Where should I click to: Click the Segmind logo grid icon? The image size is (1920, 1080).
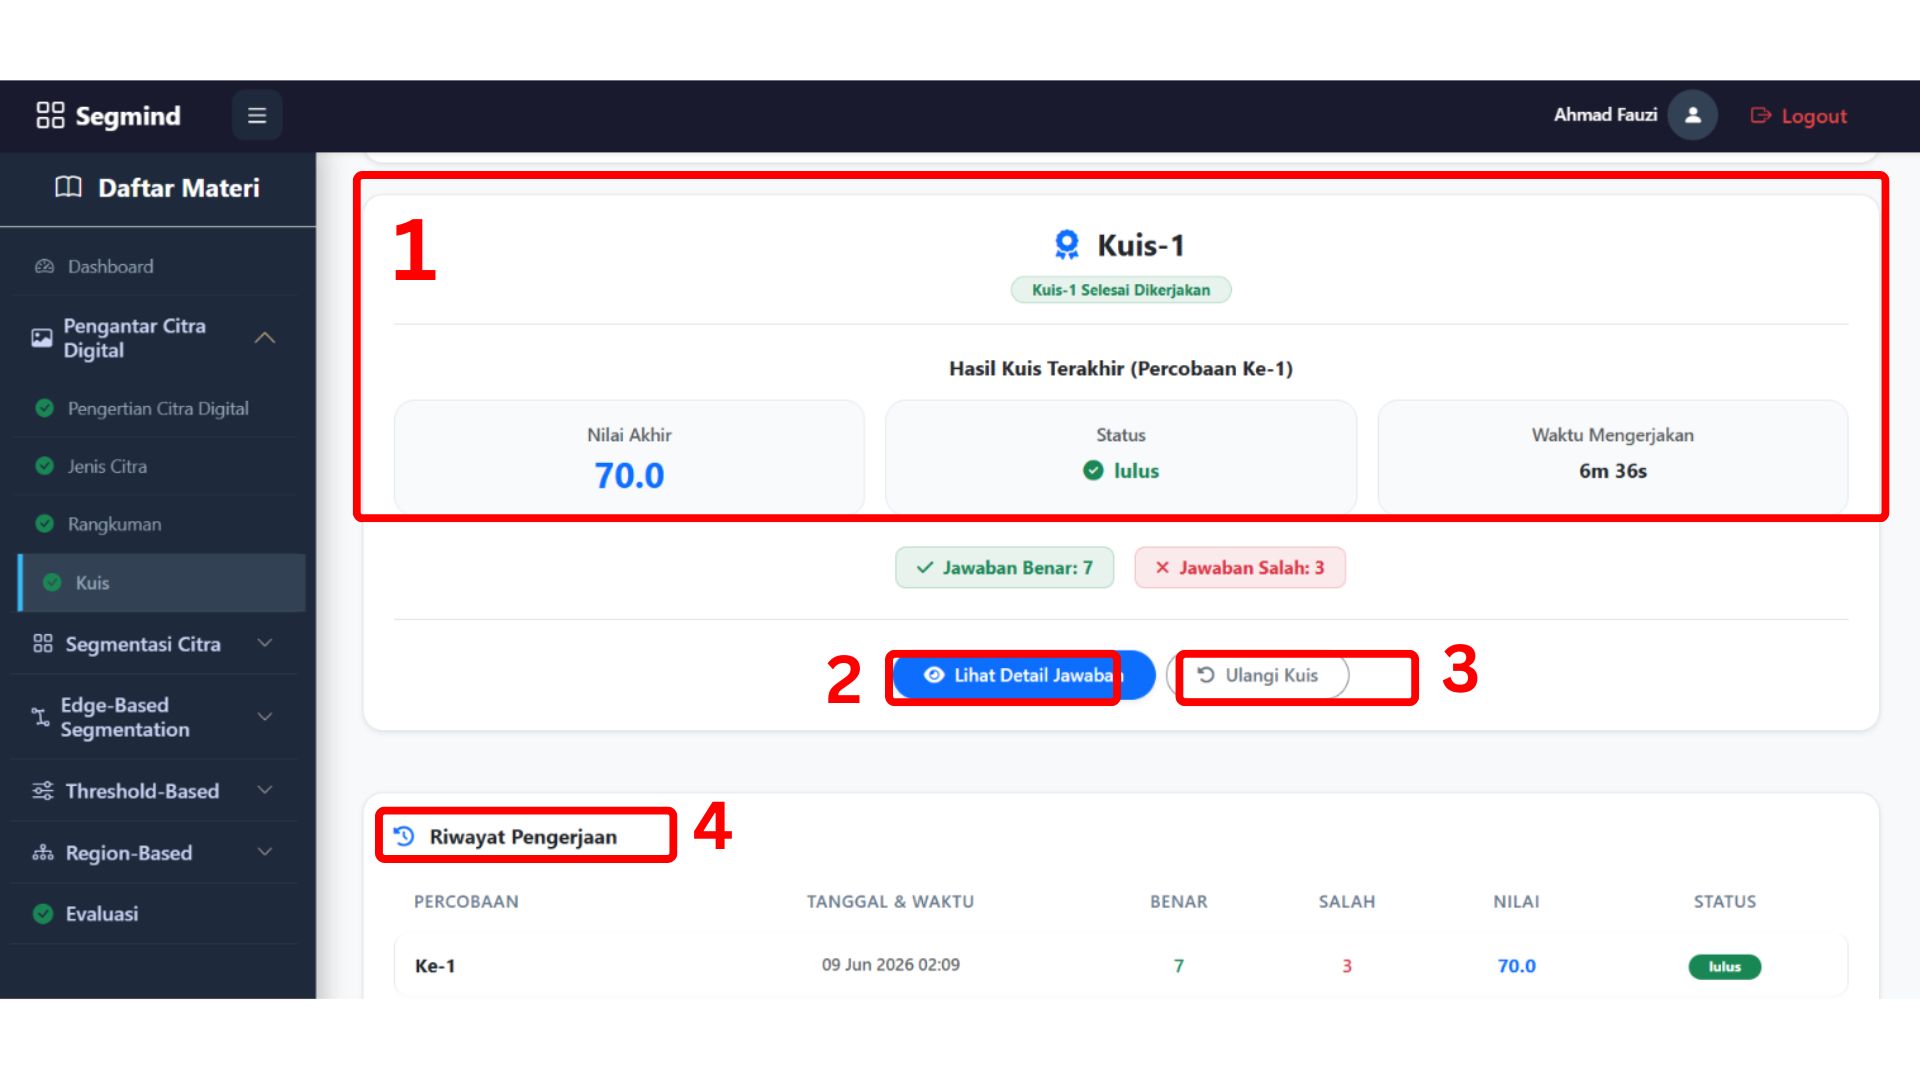50,115
